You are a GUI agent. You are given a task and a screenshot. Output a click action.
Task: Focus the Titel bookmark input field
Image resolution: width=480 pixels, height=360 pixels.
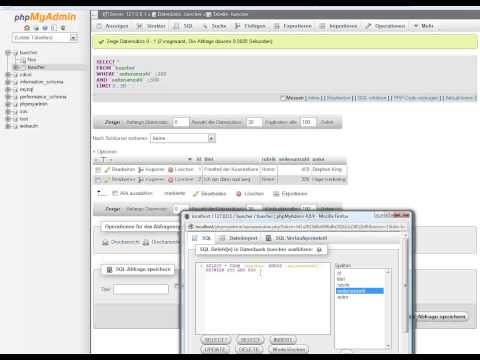(x=141, y=289)
